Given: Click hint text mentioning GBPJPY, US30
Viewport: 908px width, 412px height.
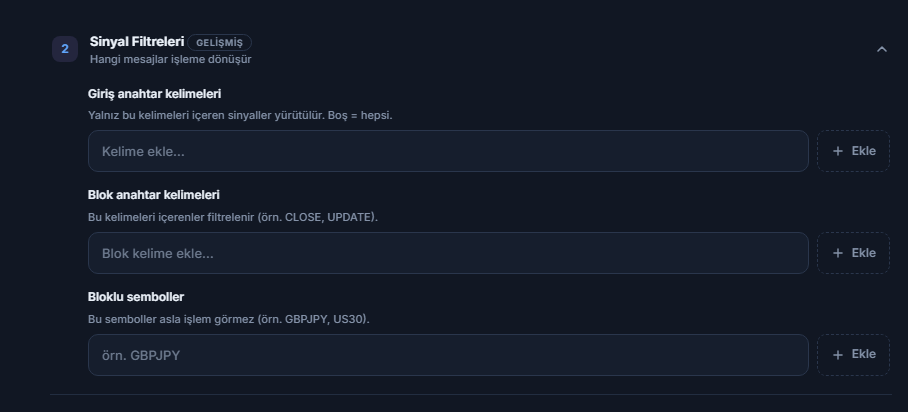Looking at the screenshot, I should [229, 319].
